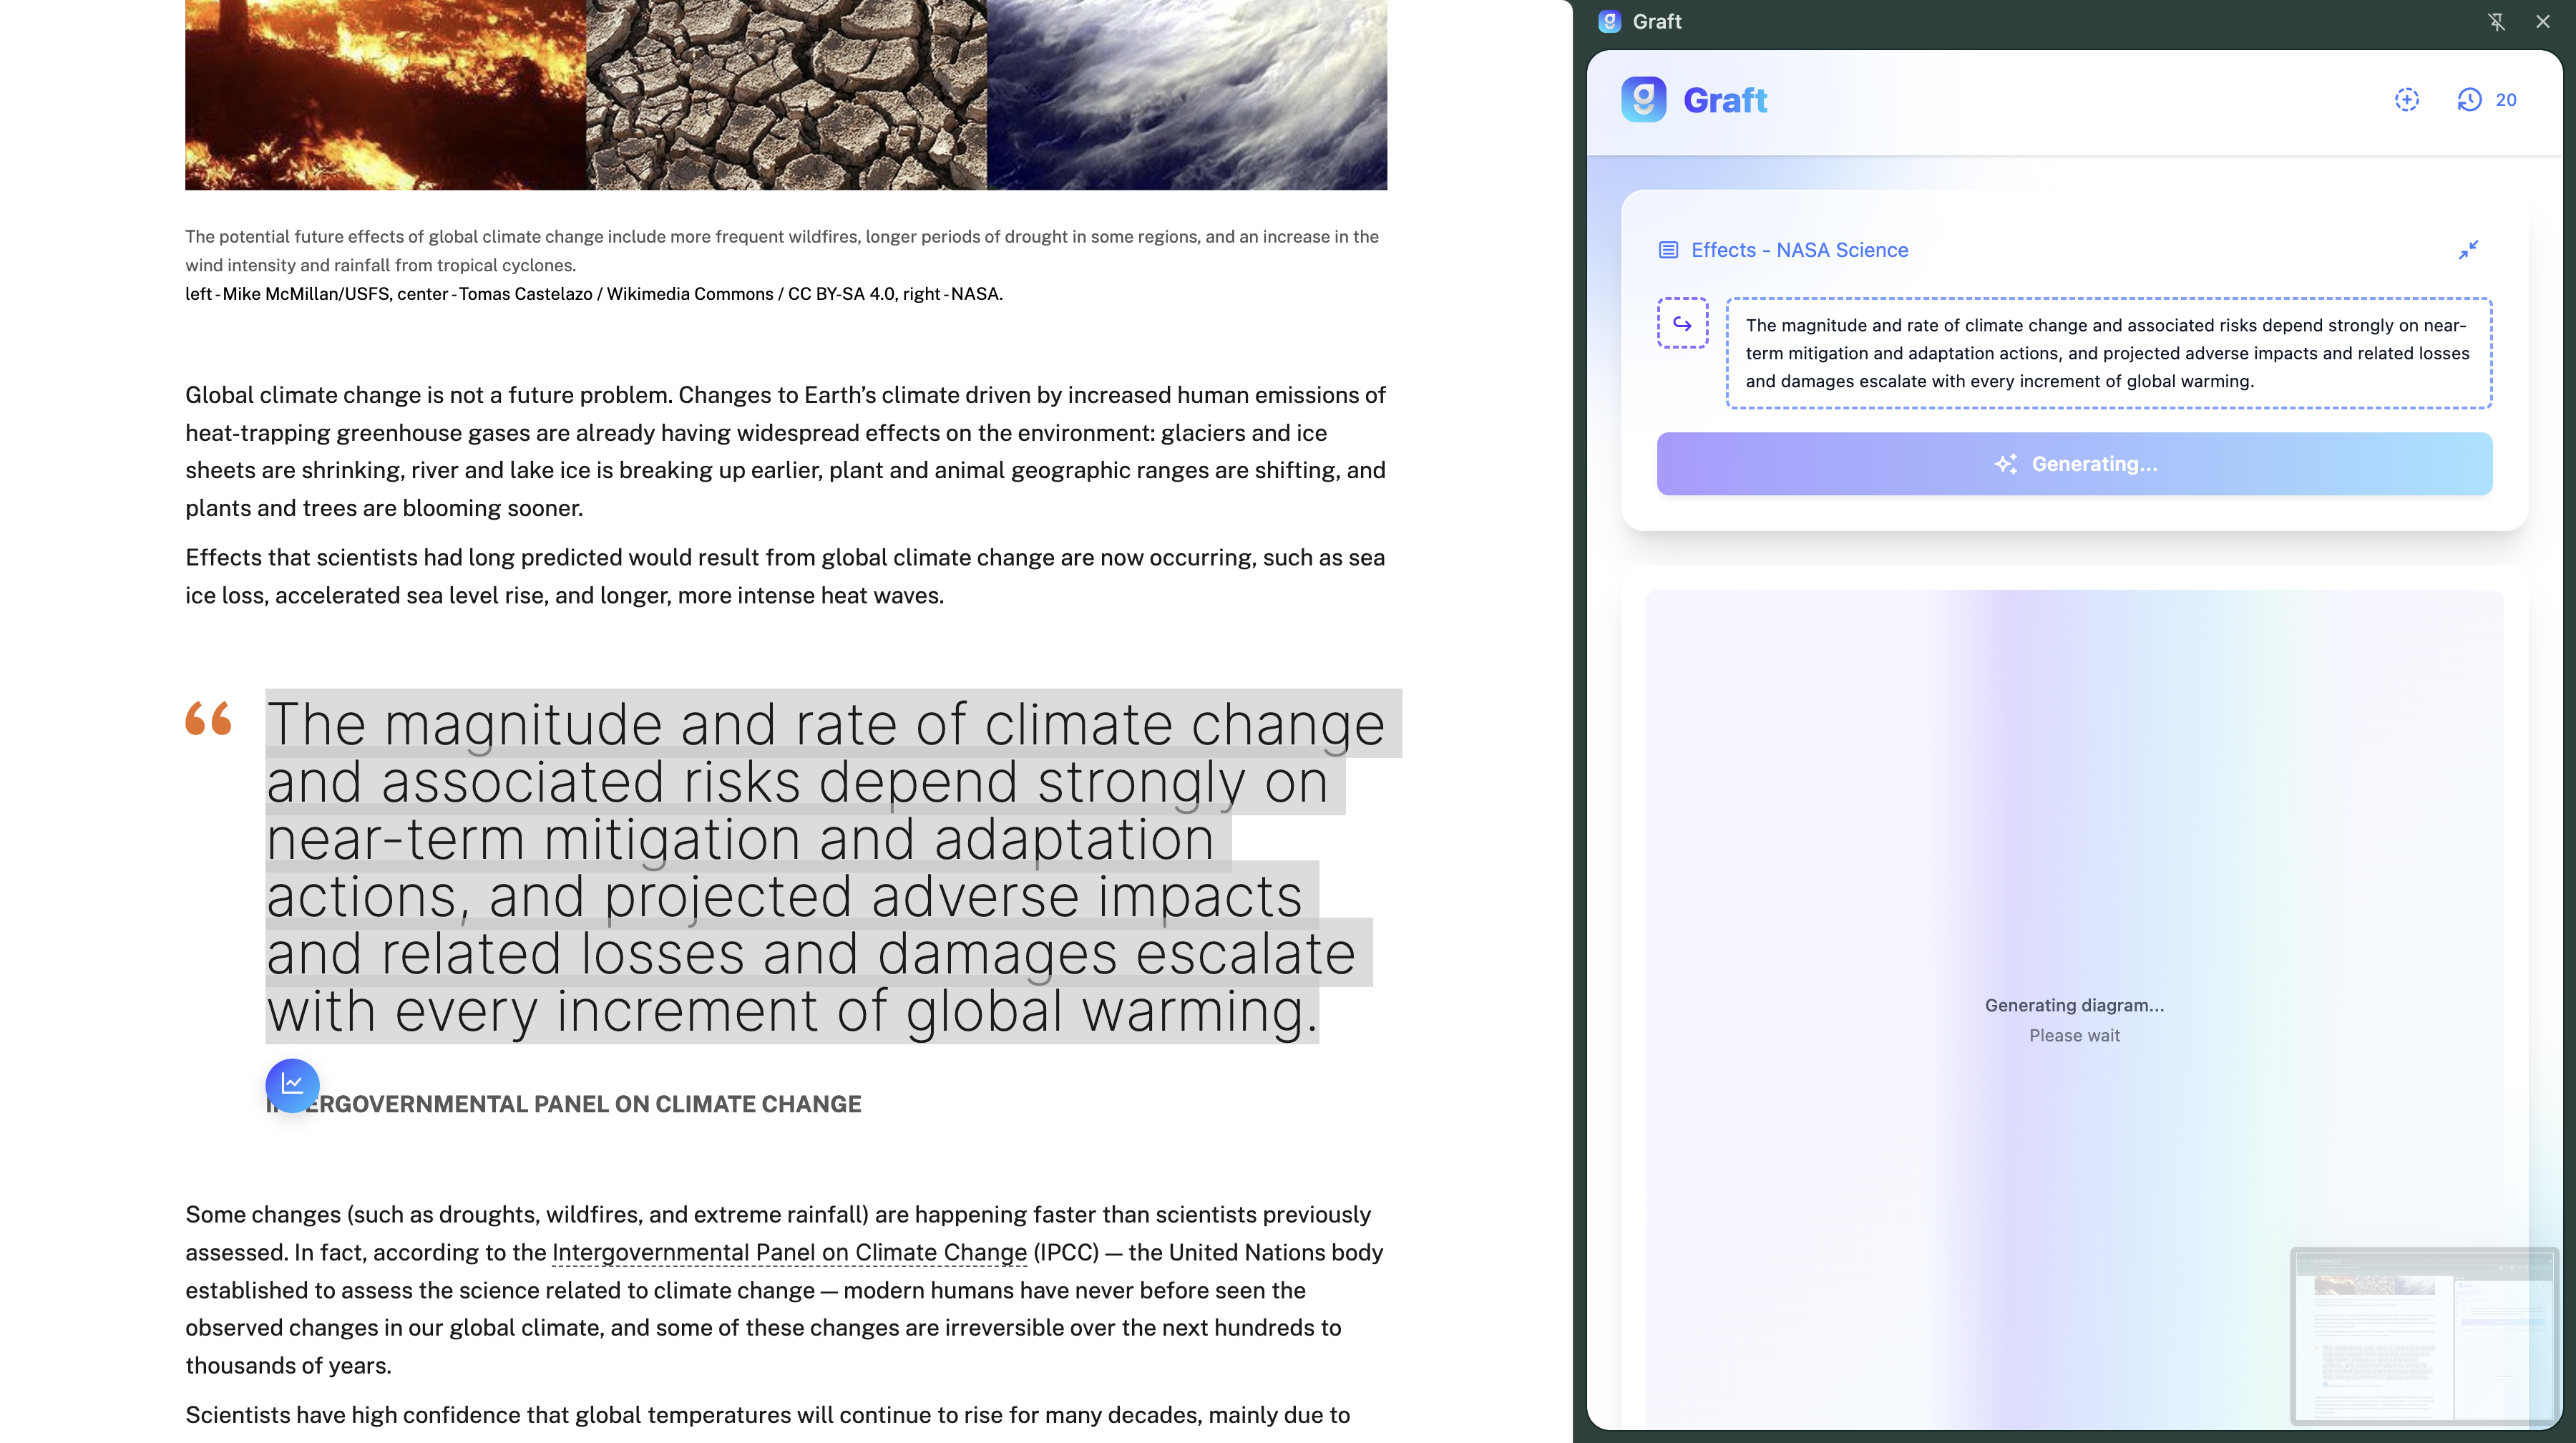Open the Intergovernmental Panel on Climate Change link
Image resolution: width=2576 pixels, height=1443 pixels.
click(x=789, y=1252)
